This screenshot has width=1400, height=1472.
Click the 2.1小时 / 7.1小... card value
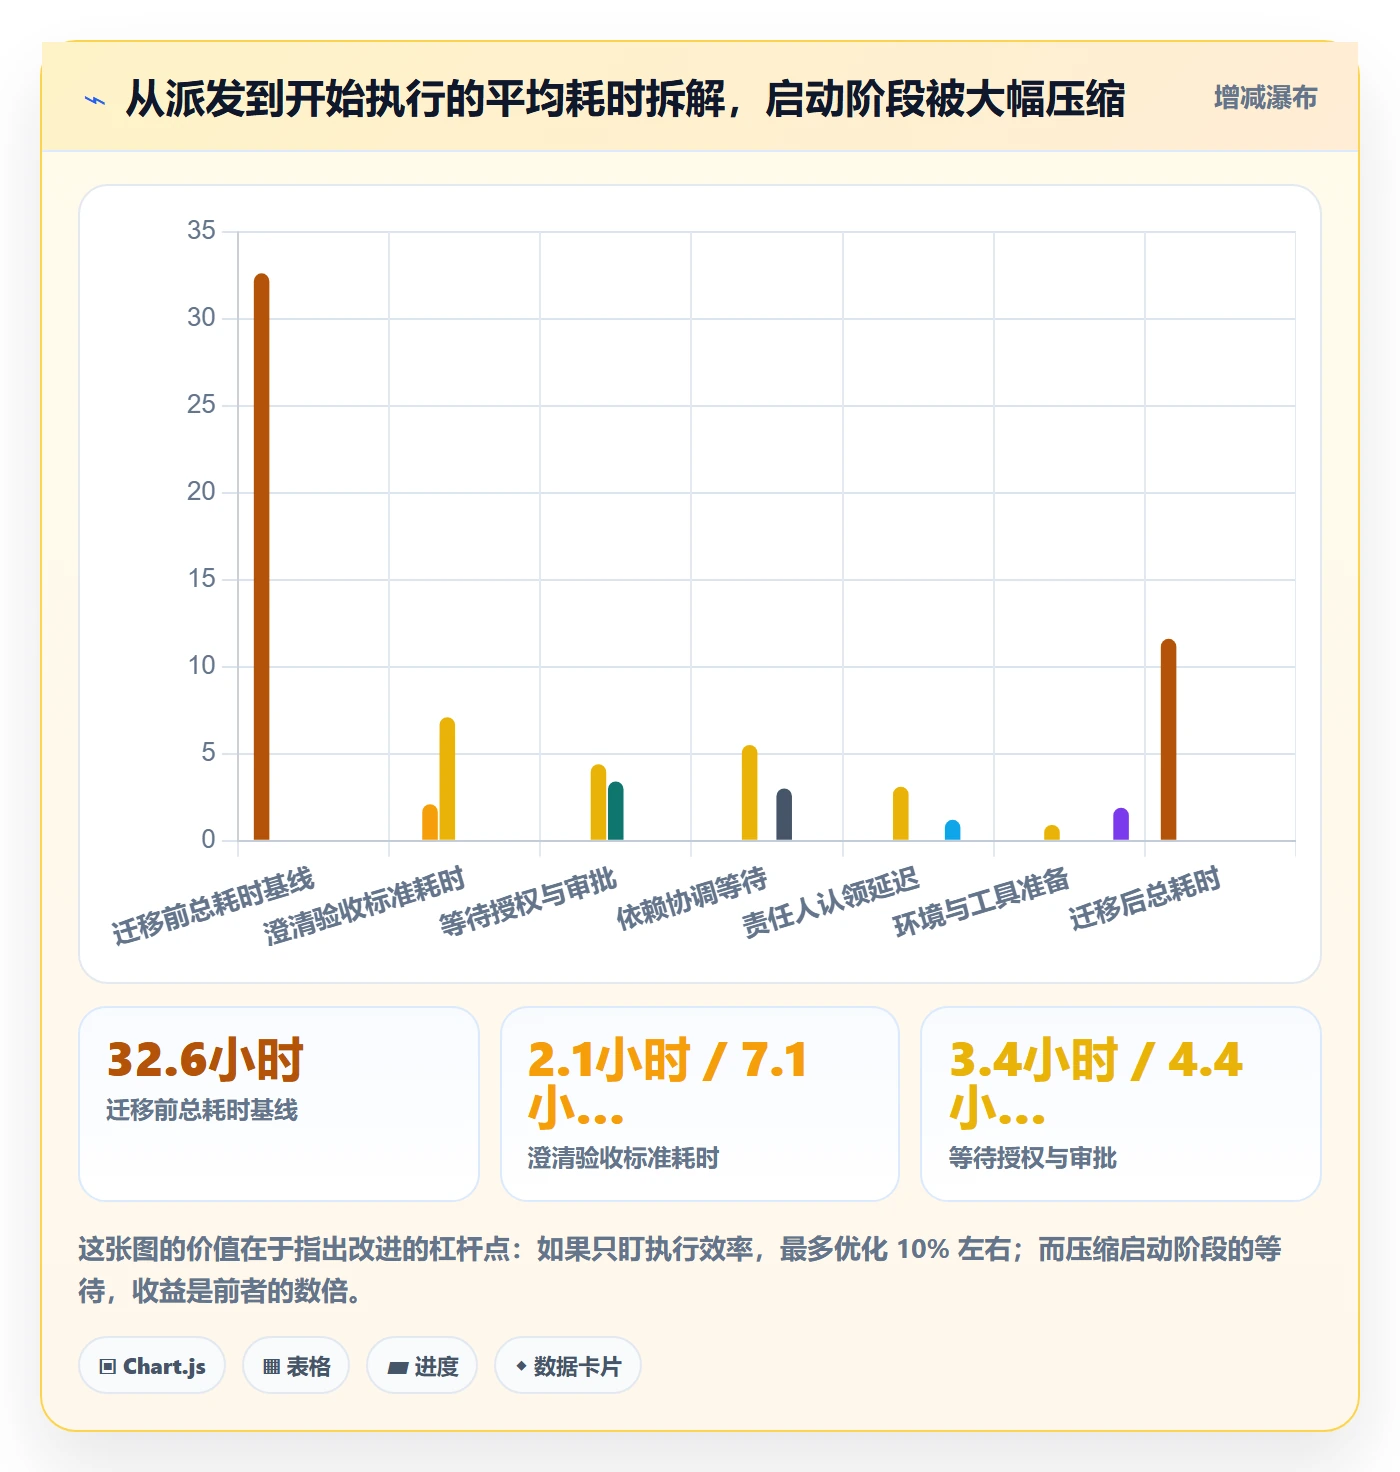tap(667, 1084)
